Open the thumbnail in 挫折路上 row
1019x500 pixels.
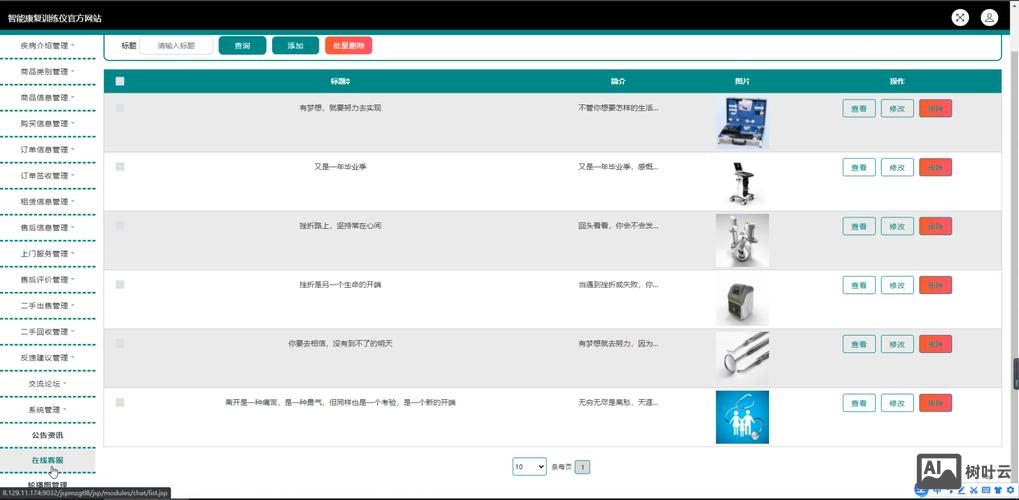[x=742, y=241]
